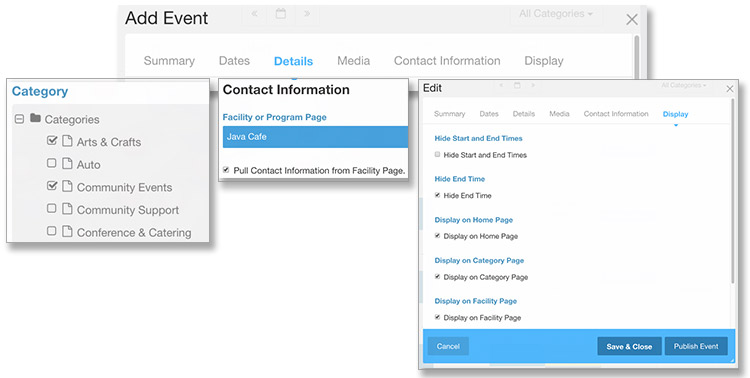Collapse the Categories tree node

[x=19, y=119]
